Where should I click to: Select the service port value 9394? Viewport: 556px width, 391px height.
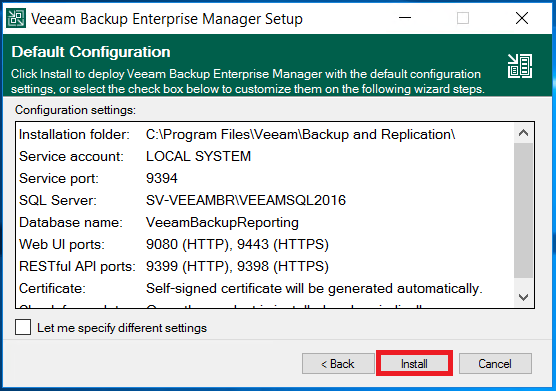[x=162, y=178]
